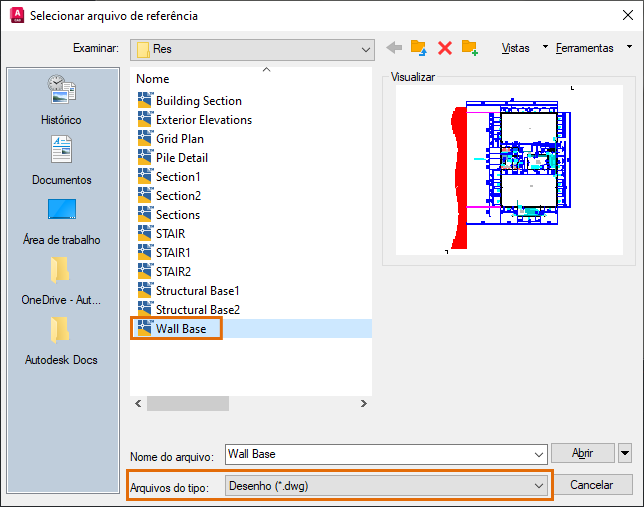Screen dimensions: 644x507
Task: Open the arrow menu next to Abrir
Action: [x=625, y=453]
